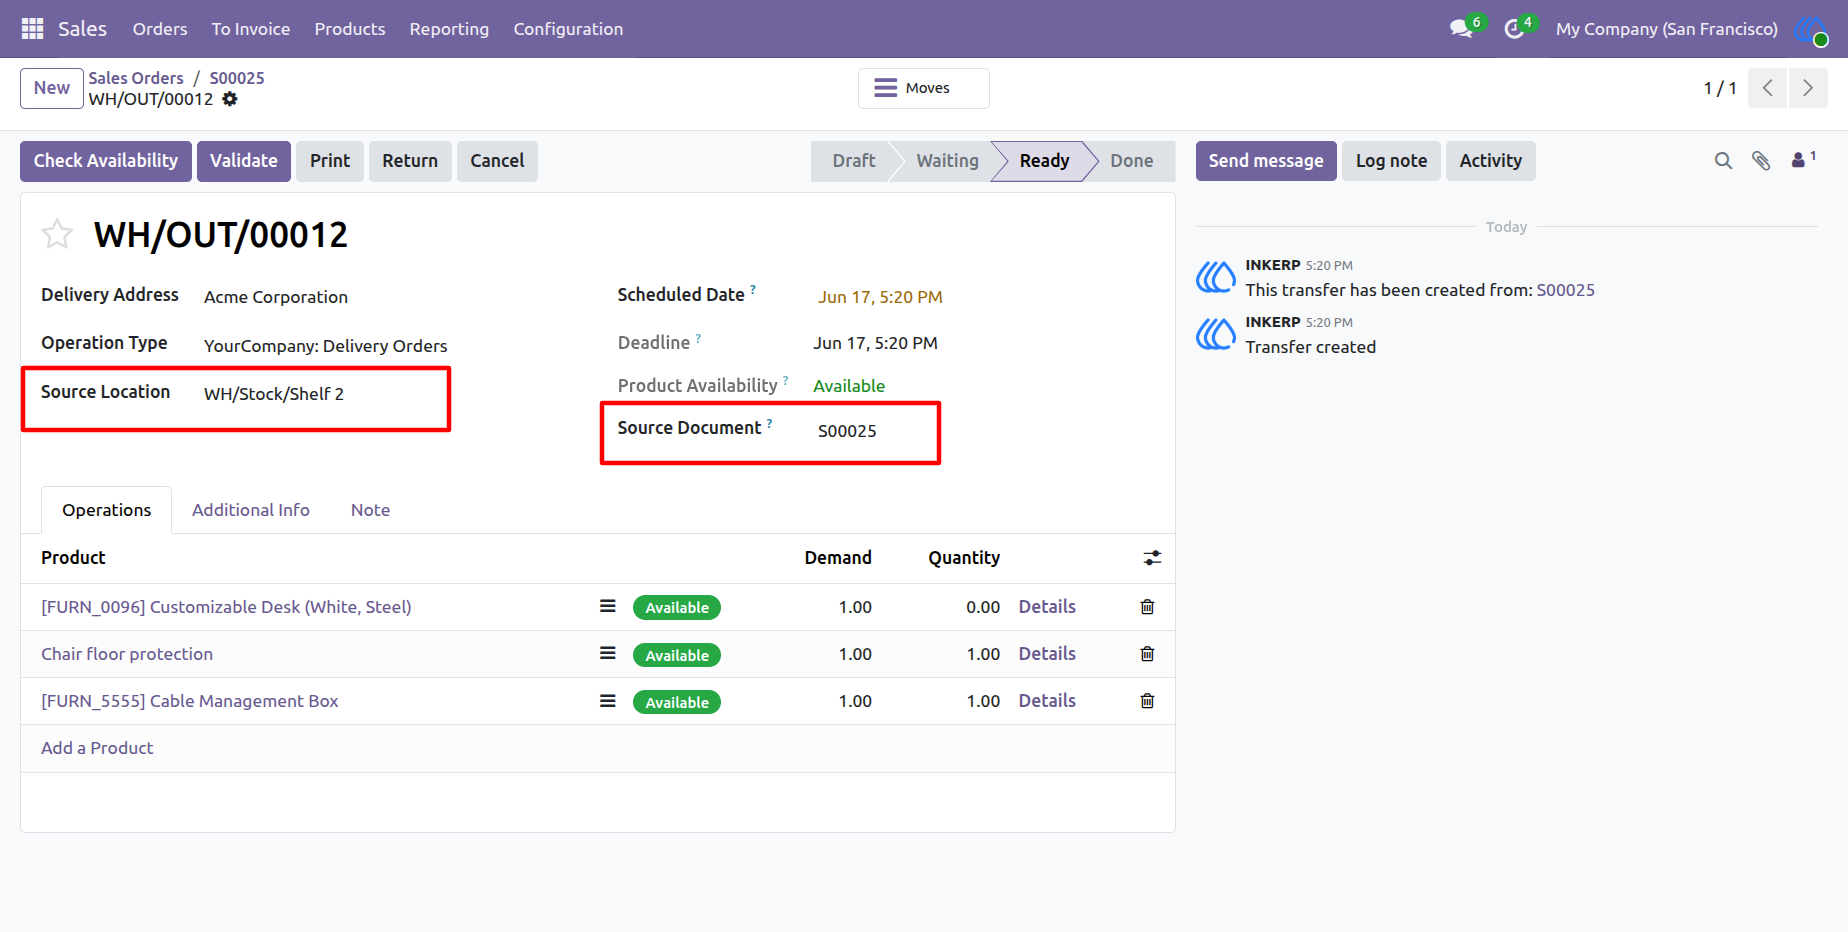Open the Moves smart button

click(924, 88)
